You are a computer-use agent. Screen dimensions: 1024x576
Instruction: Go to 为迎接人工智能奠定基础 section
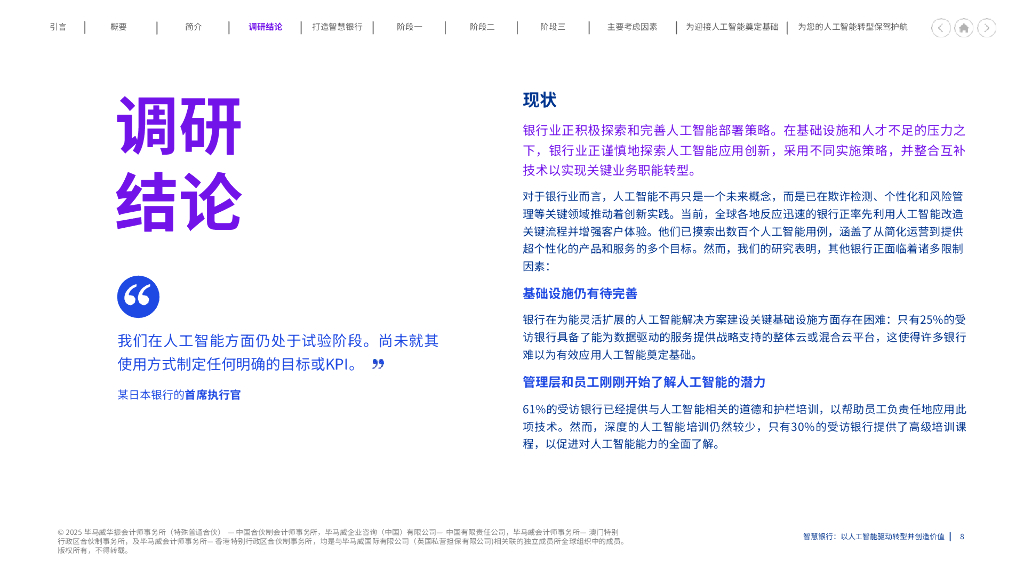(x=734, y=27)
